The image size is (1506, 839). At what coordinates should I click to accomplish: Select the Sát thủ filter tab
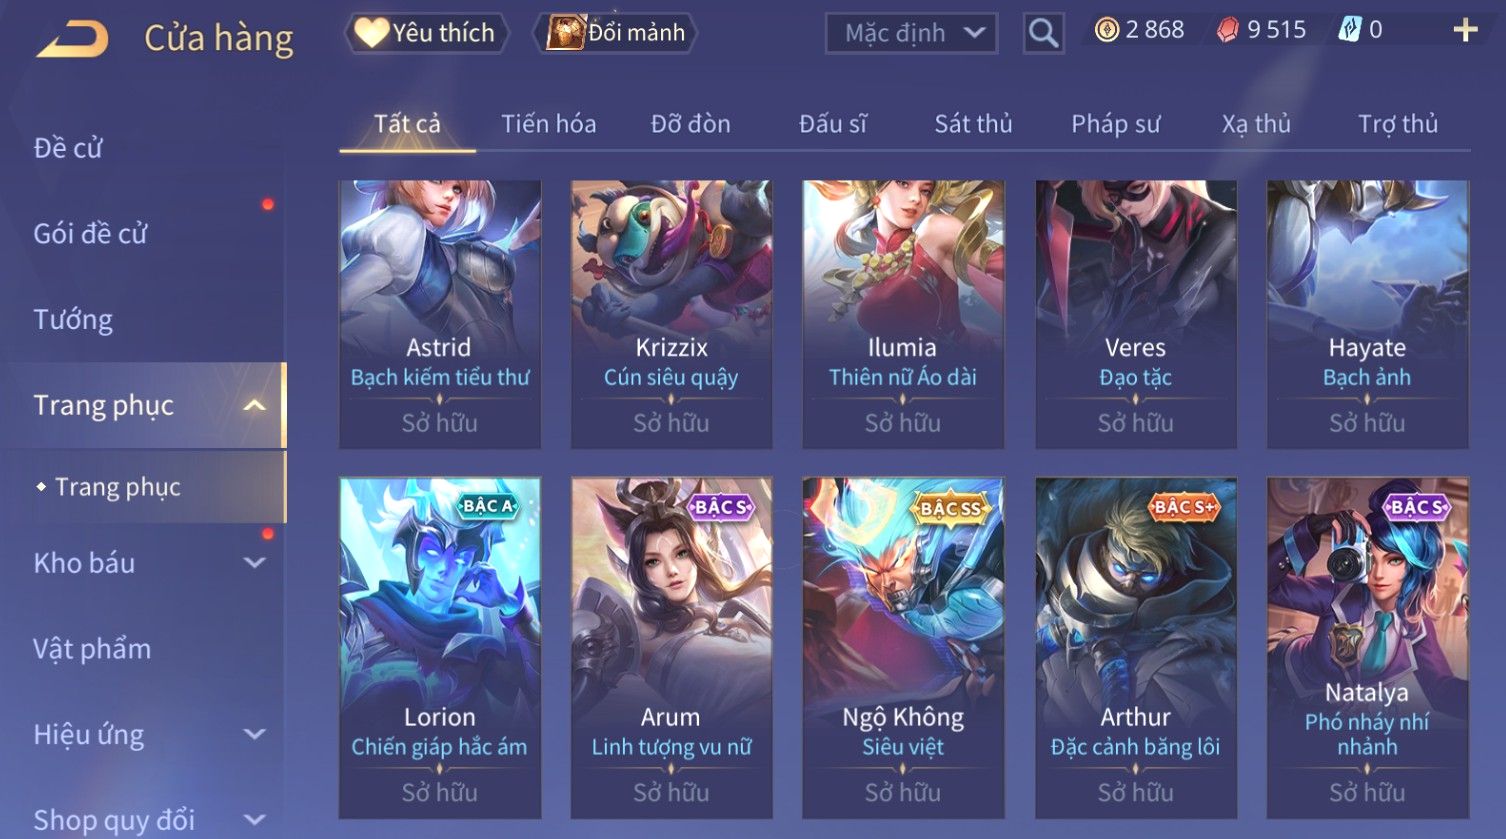973,124
